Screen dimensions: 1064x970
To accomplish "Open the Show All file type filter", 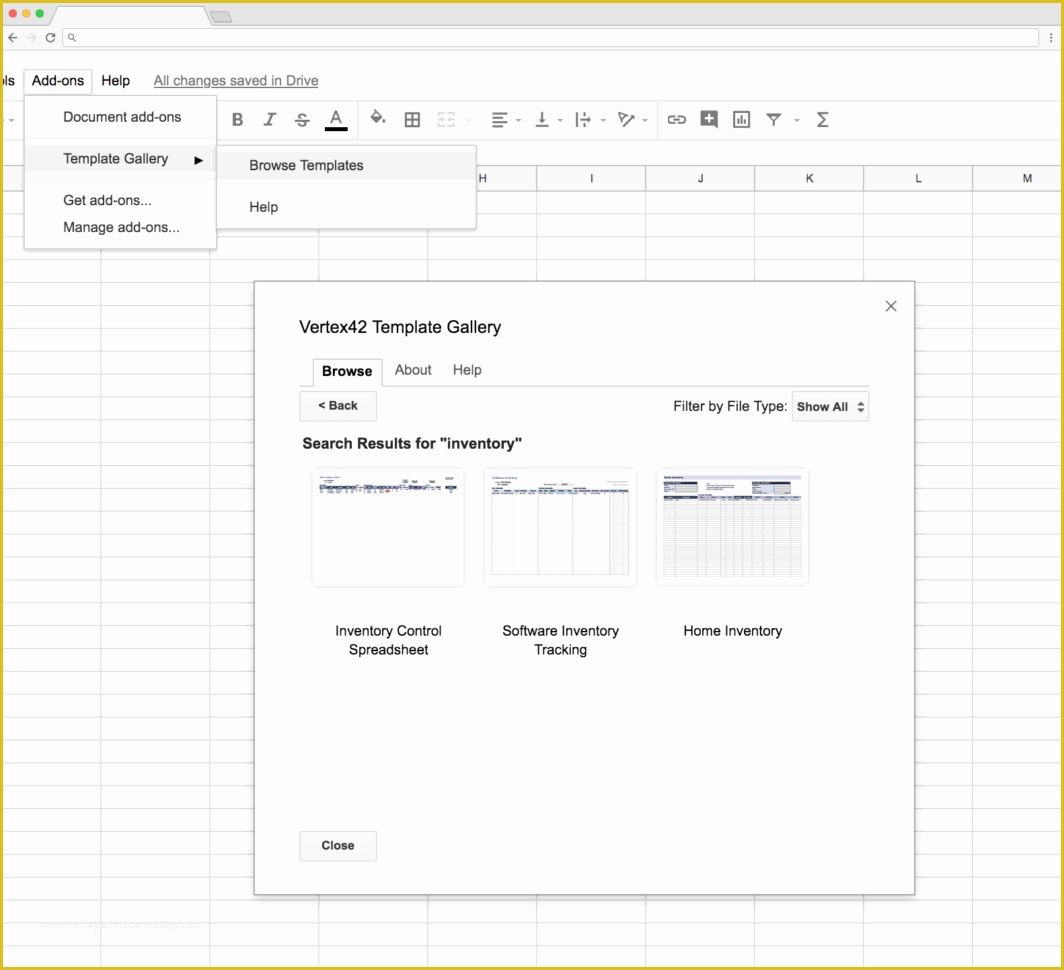I will [x=830, y=407].
